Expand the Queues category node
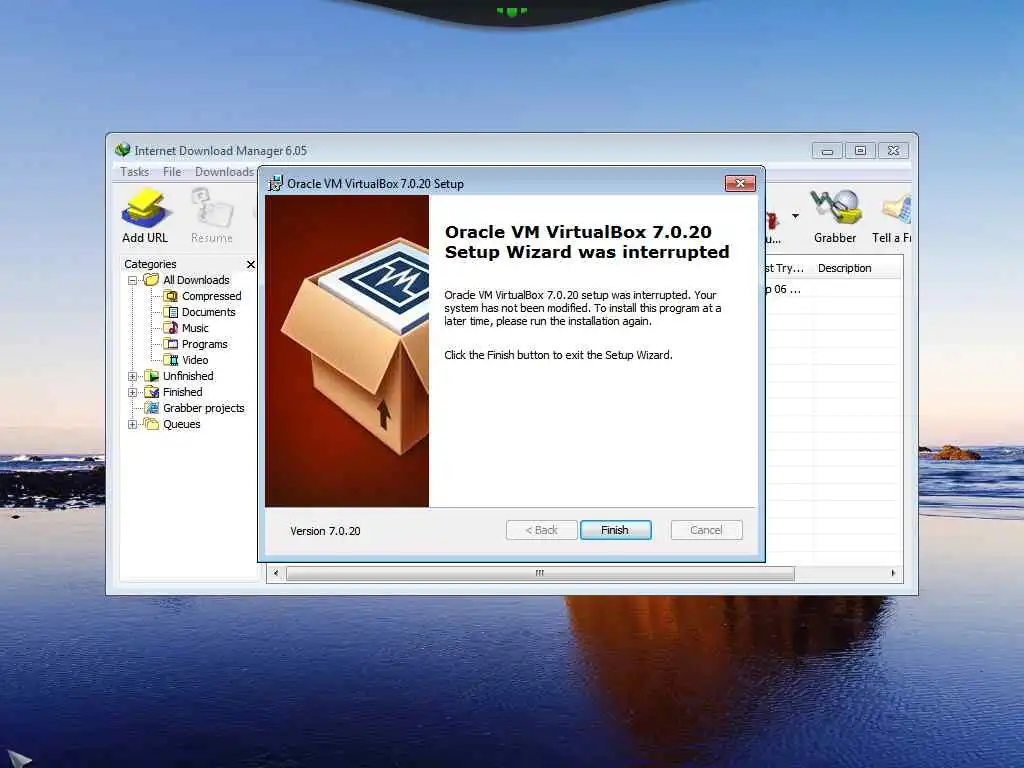The image size is (1024, 768). coord(133,424)
